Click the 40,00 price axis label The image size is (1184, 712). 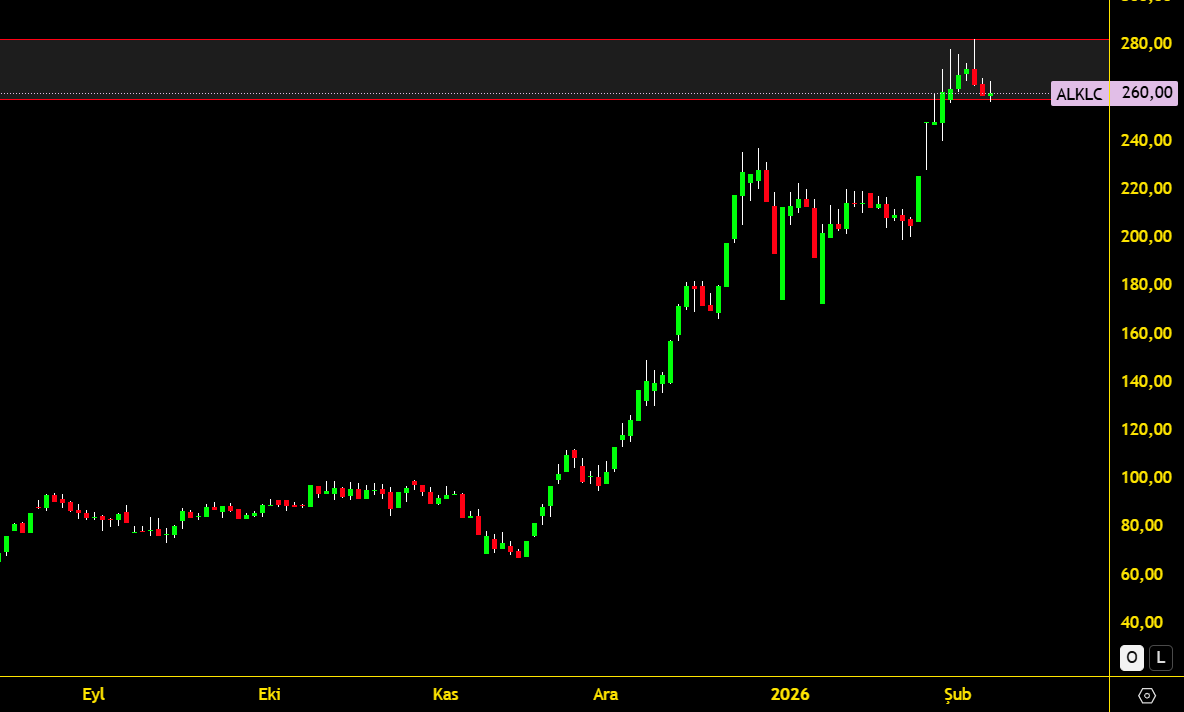pos(1142,622)
